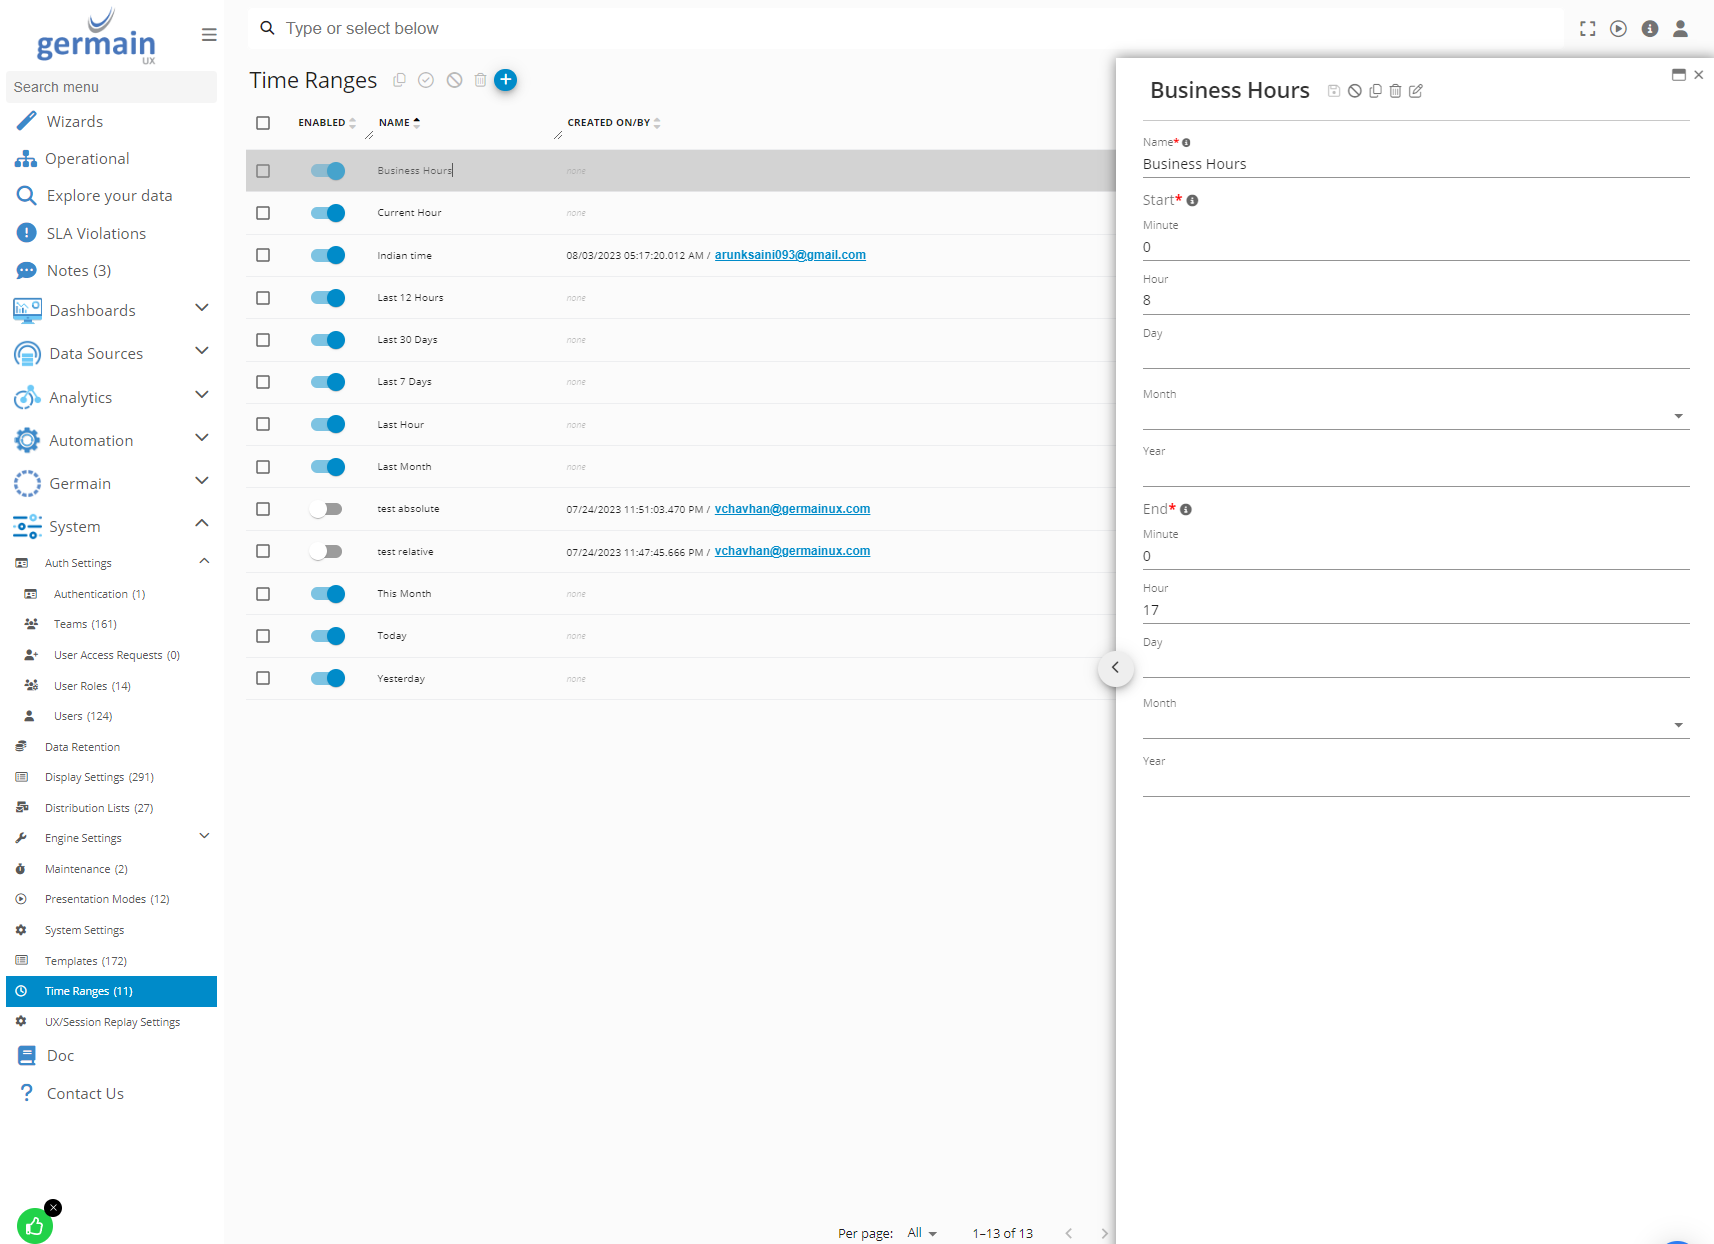Image resolution: width=1714 pixels, height=1244 pixels.
Task: Open the user profile icon
Action: click(x=1680, y=29)
